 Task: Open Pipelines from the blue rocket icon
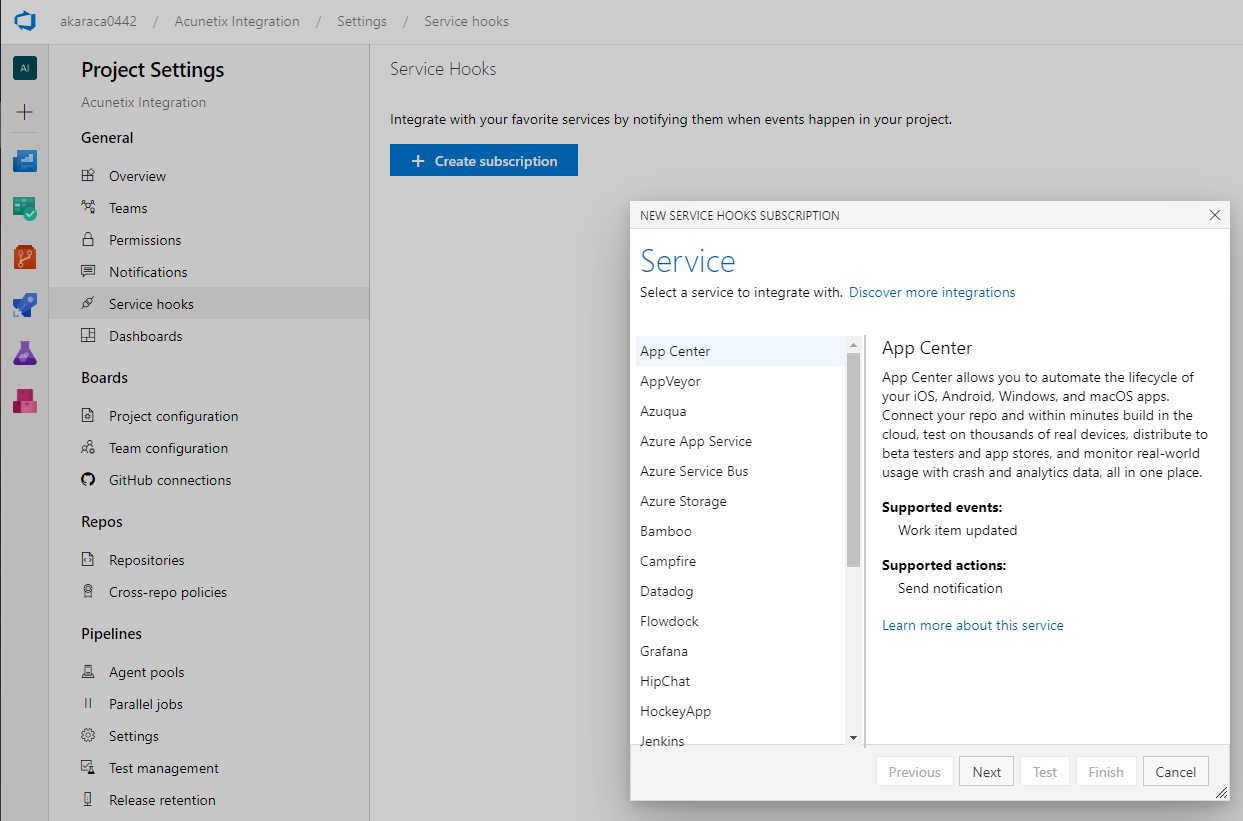tap(25, 305)
